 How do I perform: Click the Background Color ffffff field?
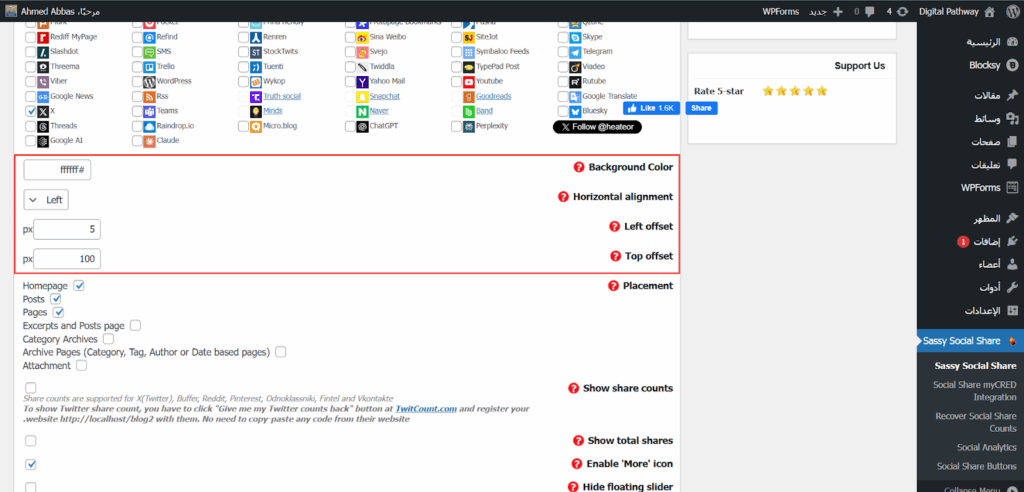(57, 170)
